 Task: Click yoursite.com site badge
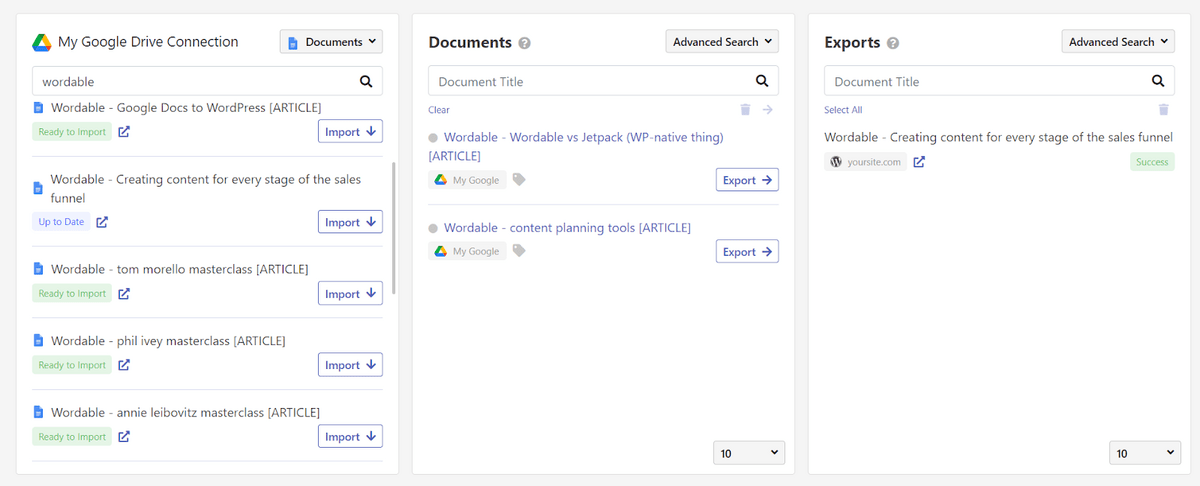(865, 162)
